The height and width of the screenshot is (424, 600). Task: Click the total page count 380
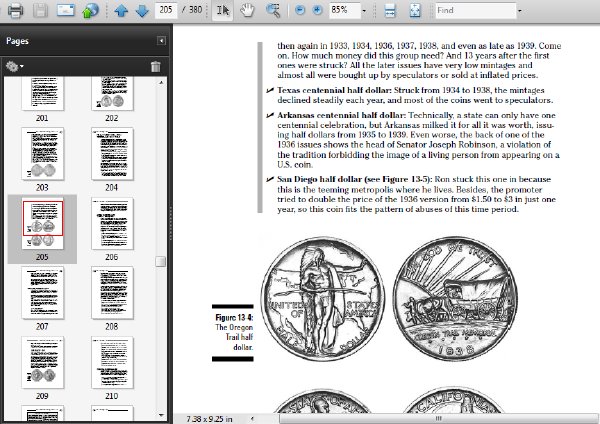click(196, 10)
